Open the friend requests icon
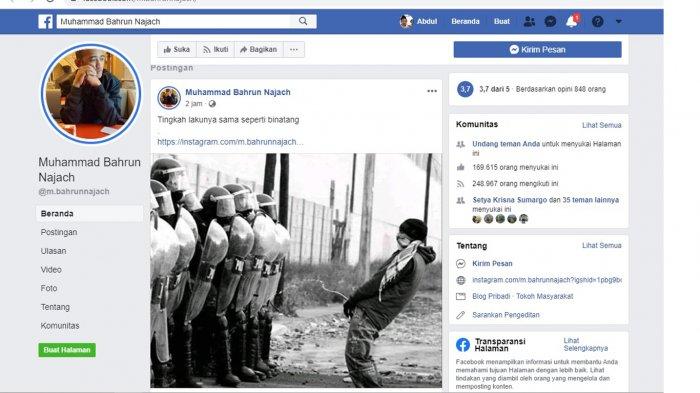 tap(529, 21)
